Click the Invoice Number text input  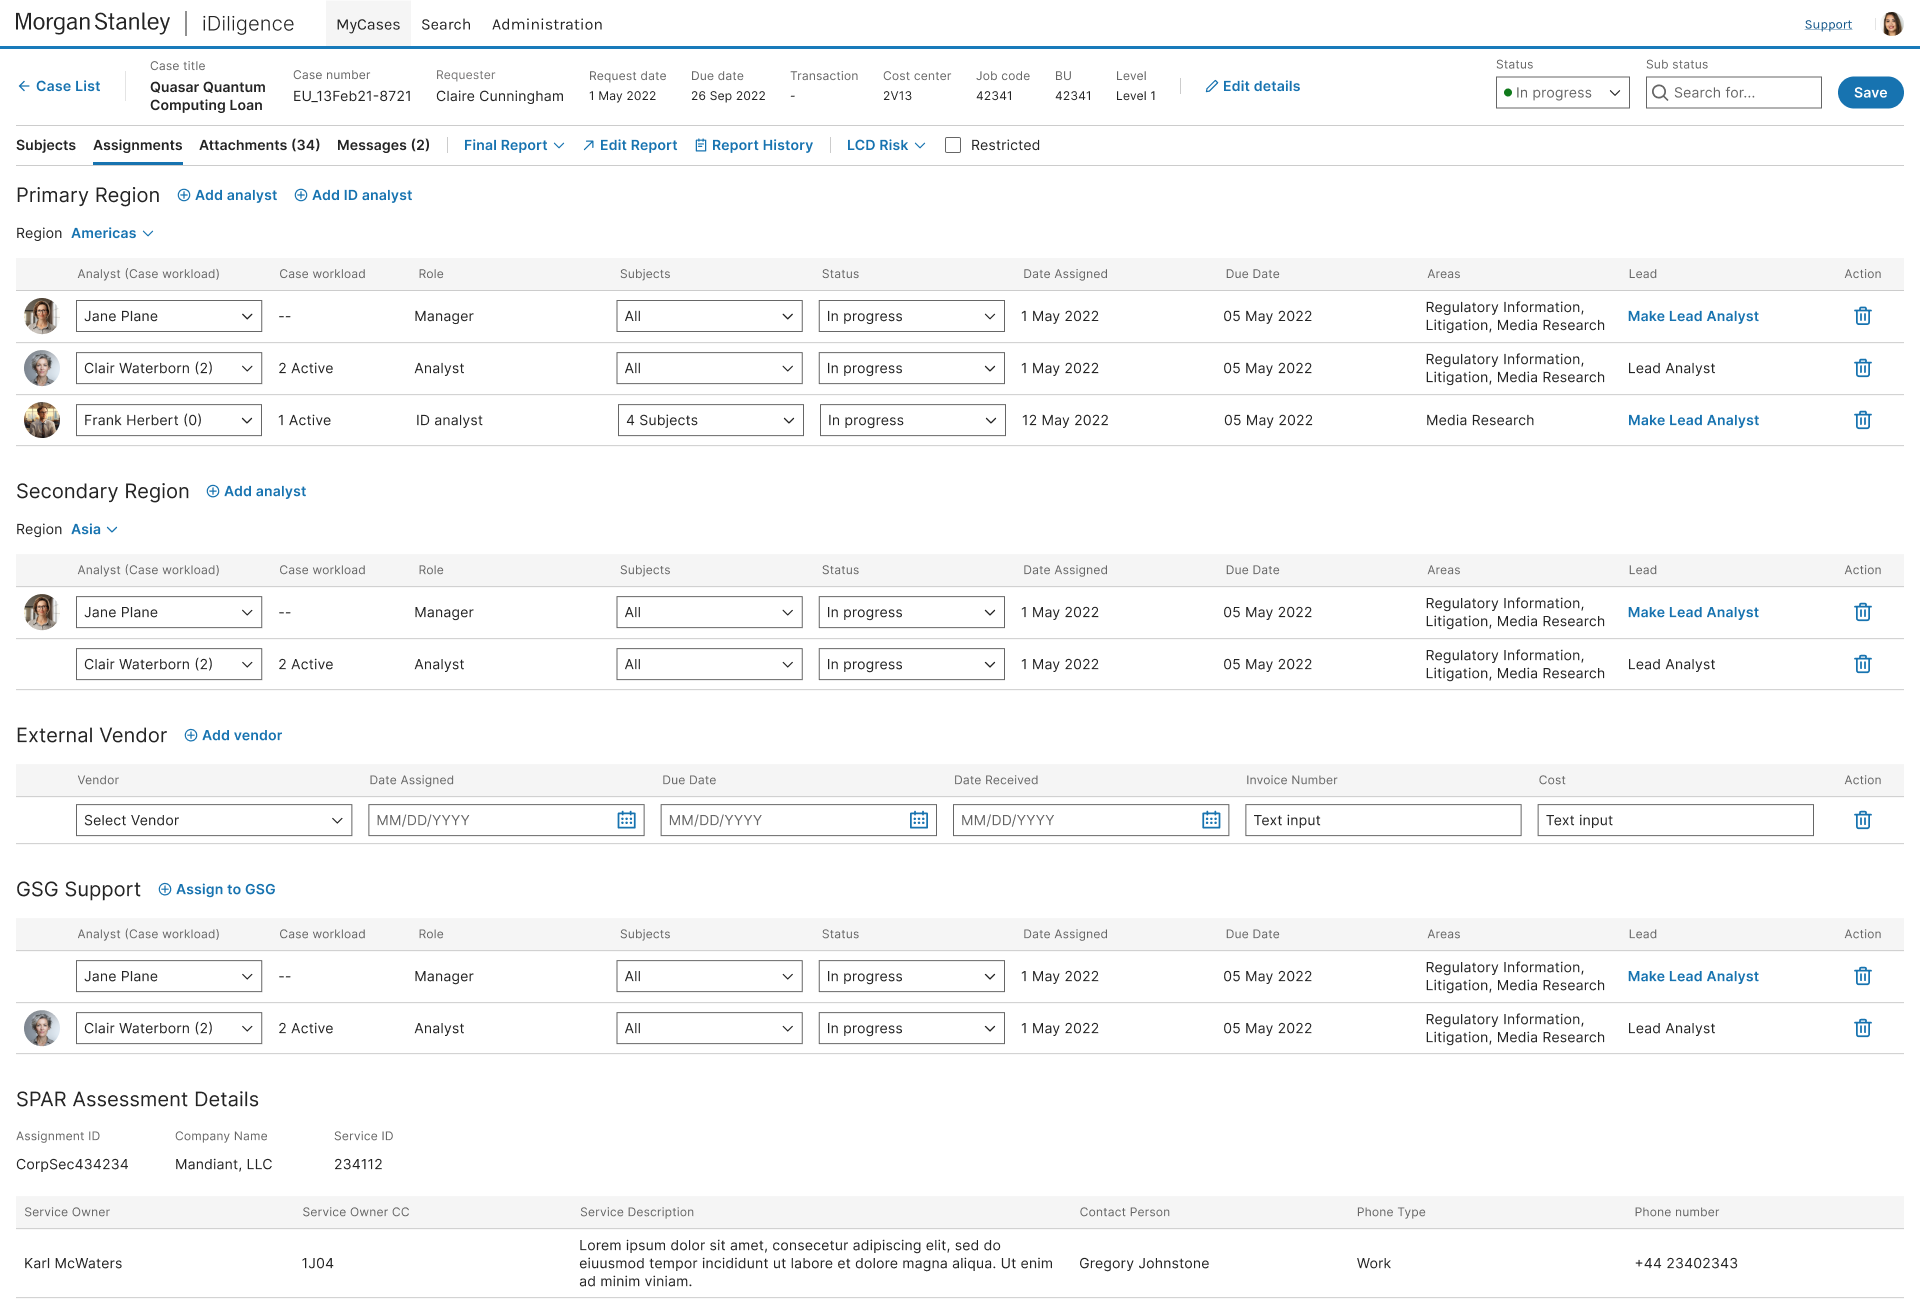click(x=1382, y=820)
